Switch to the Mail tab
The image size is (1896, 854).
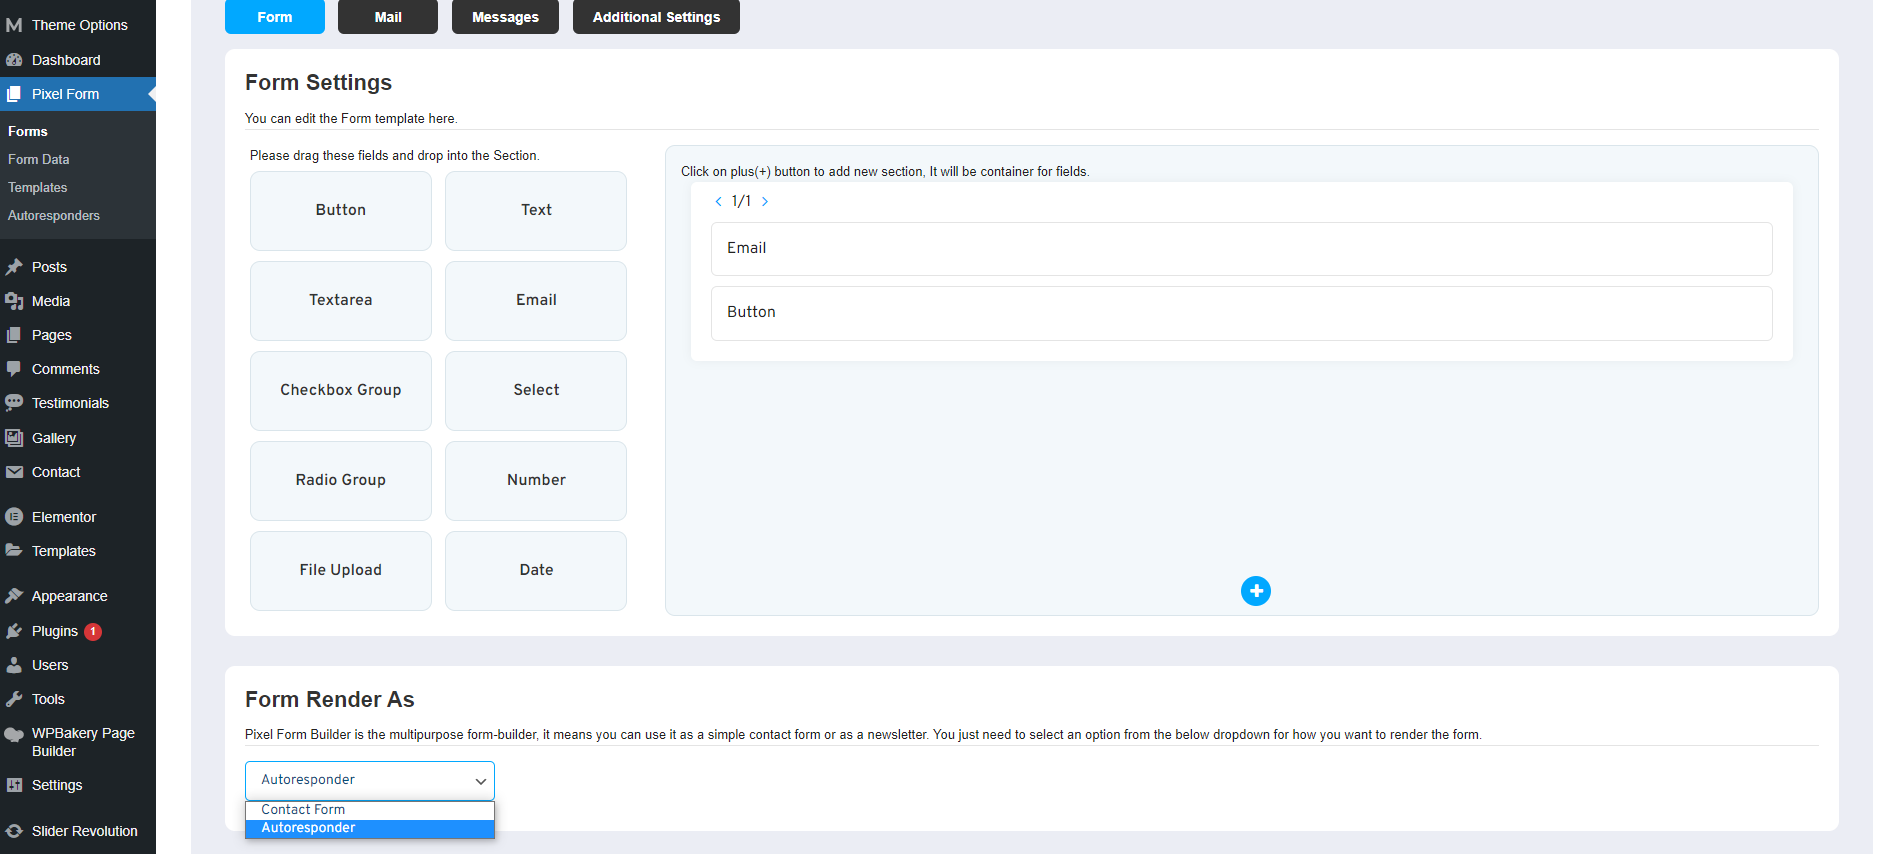click(x=387, y=17)
